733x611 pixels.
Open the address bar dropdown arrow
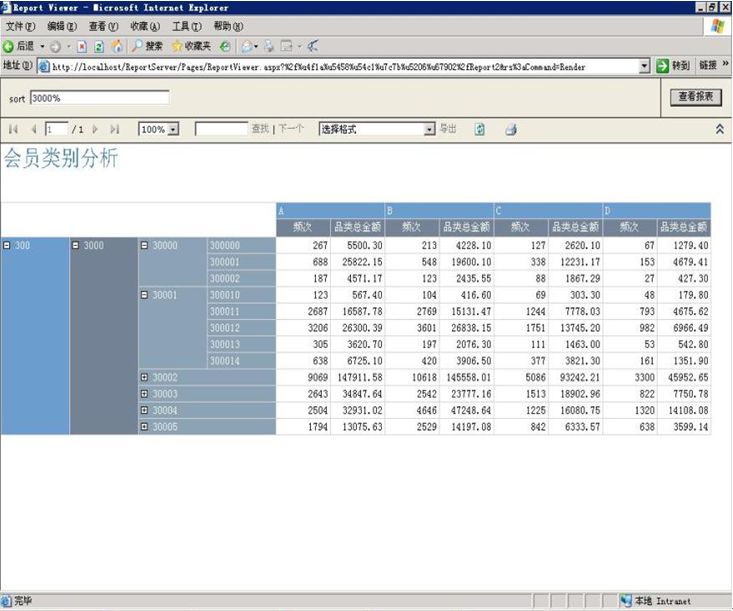(645, 66)
